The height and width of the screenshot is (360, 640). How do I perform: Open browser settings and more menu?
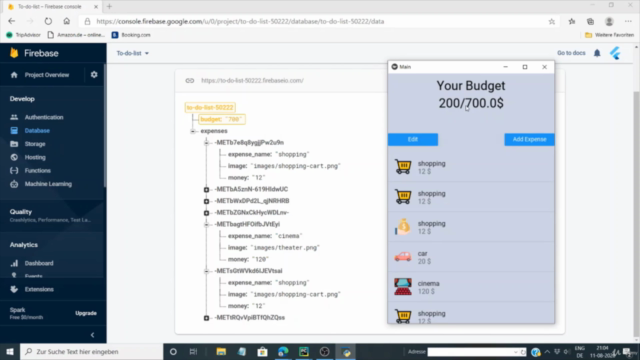628,22
